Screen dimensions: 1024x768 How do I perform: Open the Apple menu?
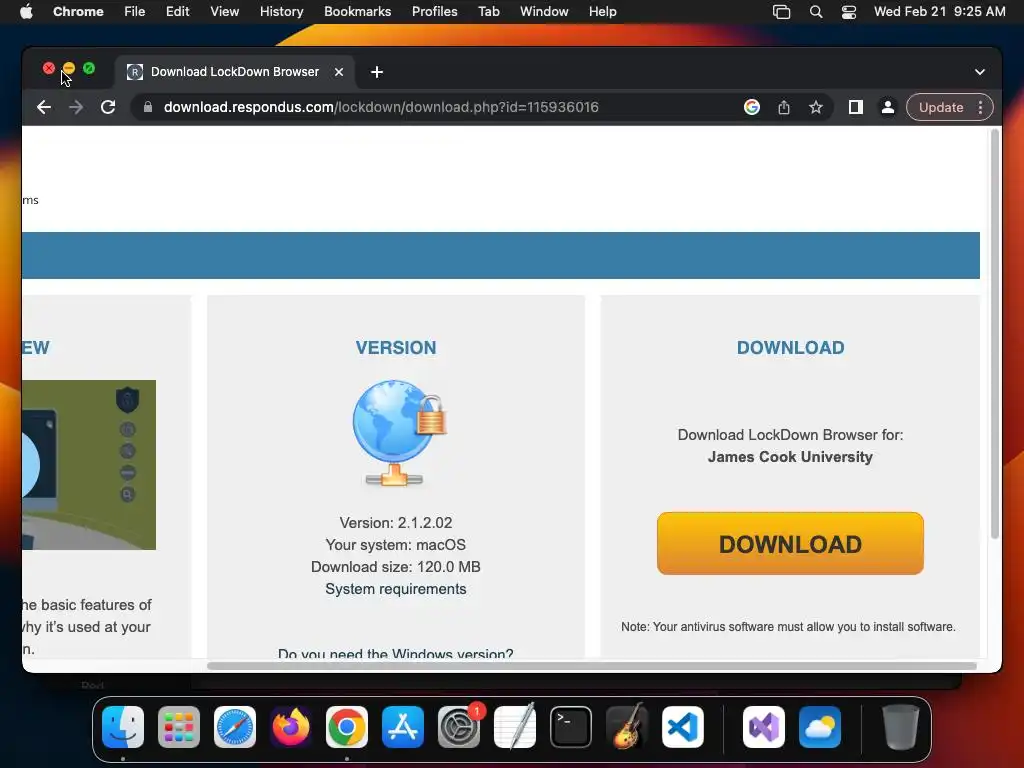[x=26, y=12]
